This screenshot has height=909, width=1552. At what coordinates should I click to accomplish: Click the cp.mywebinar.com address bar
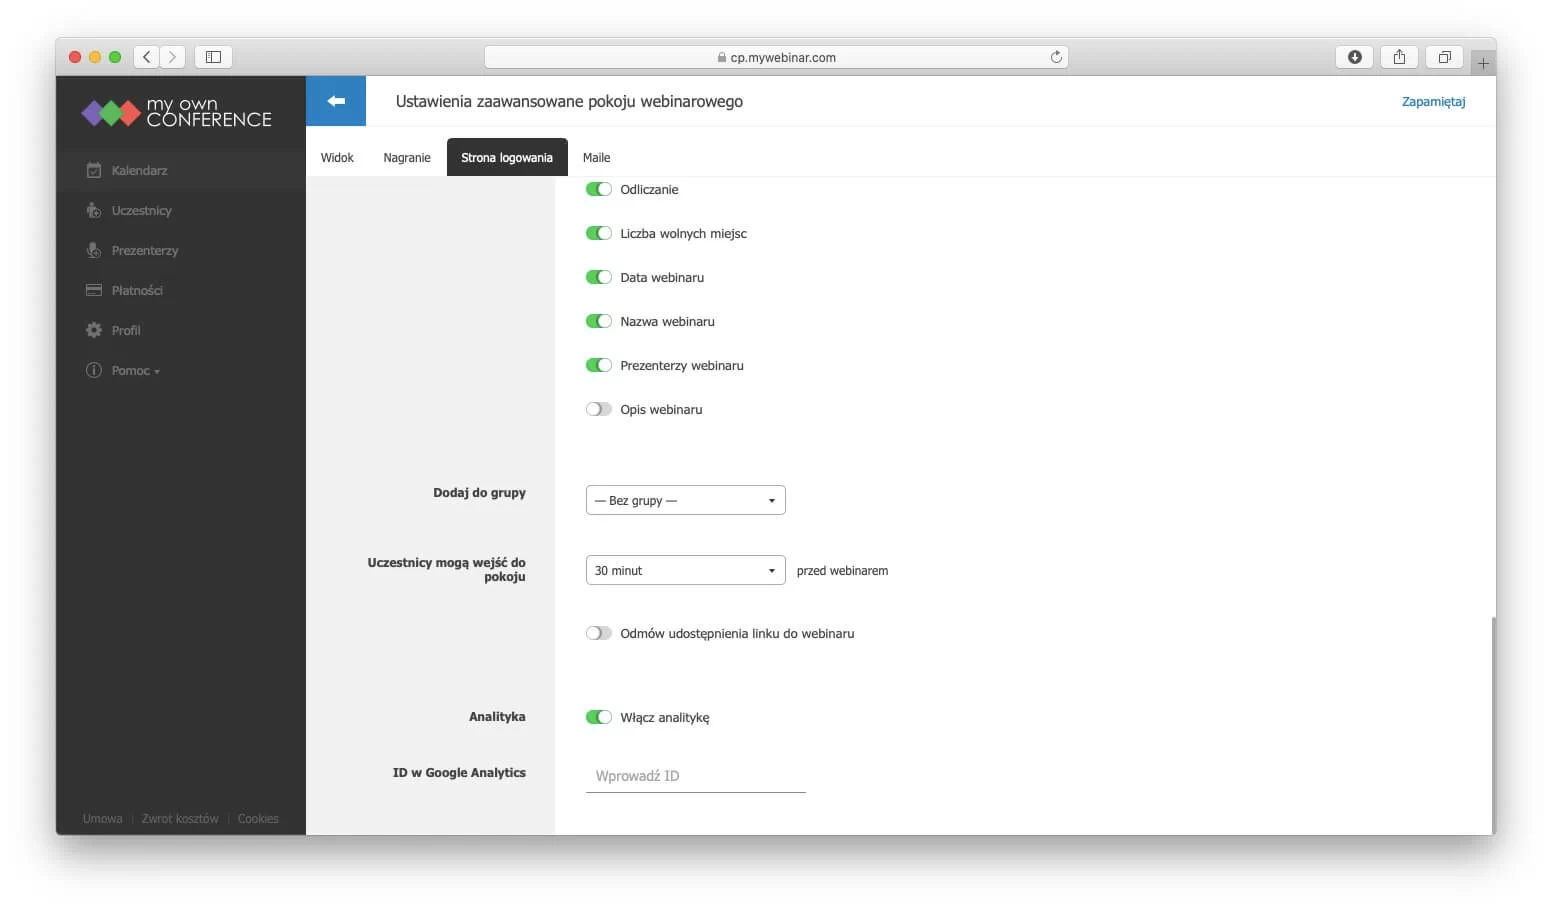(776, 57)
